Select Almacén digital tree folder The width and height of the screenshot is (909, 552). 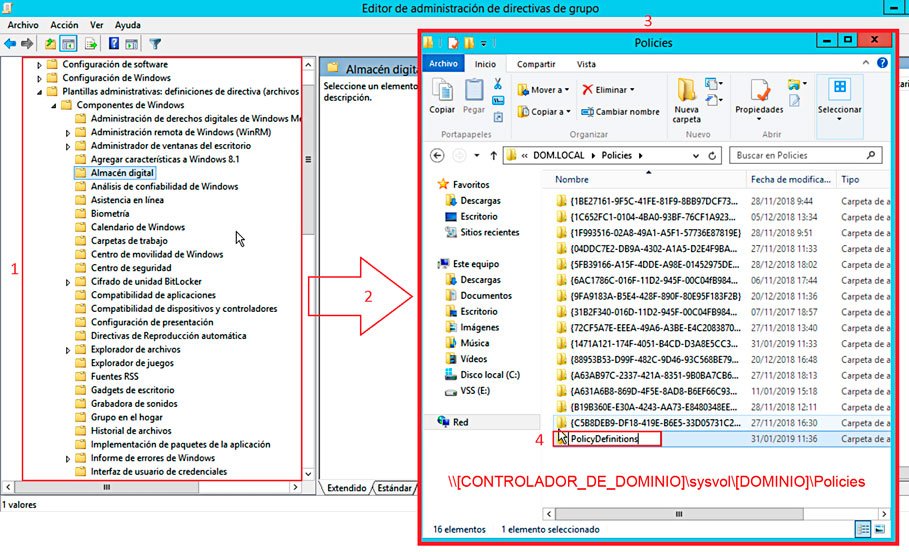tap(115, 173)
